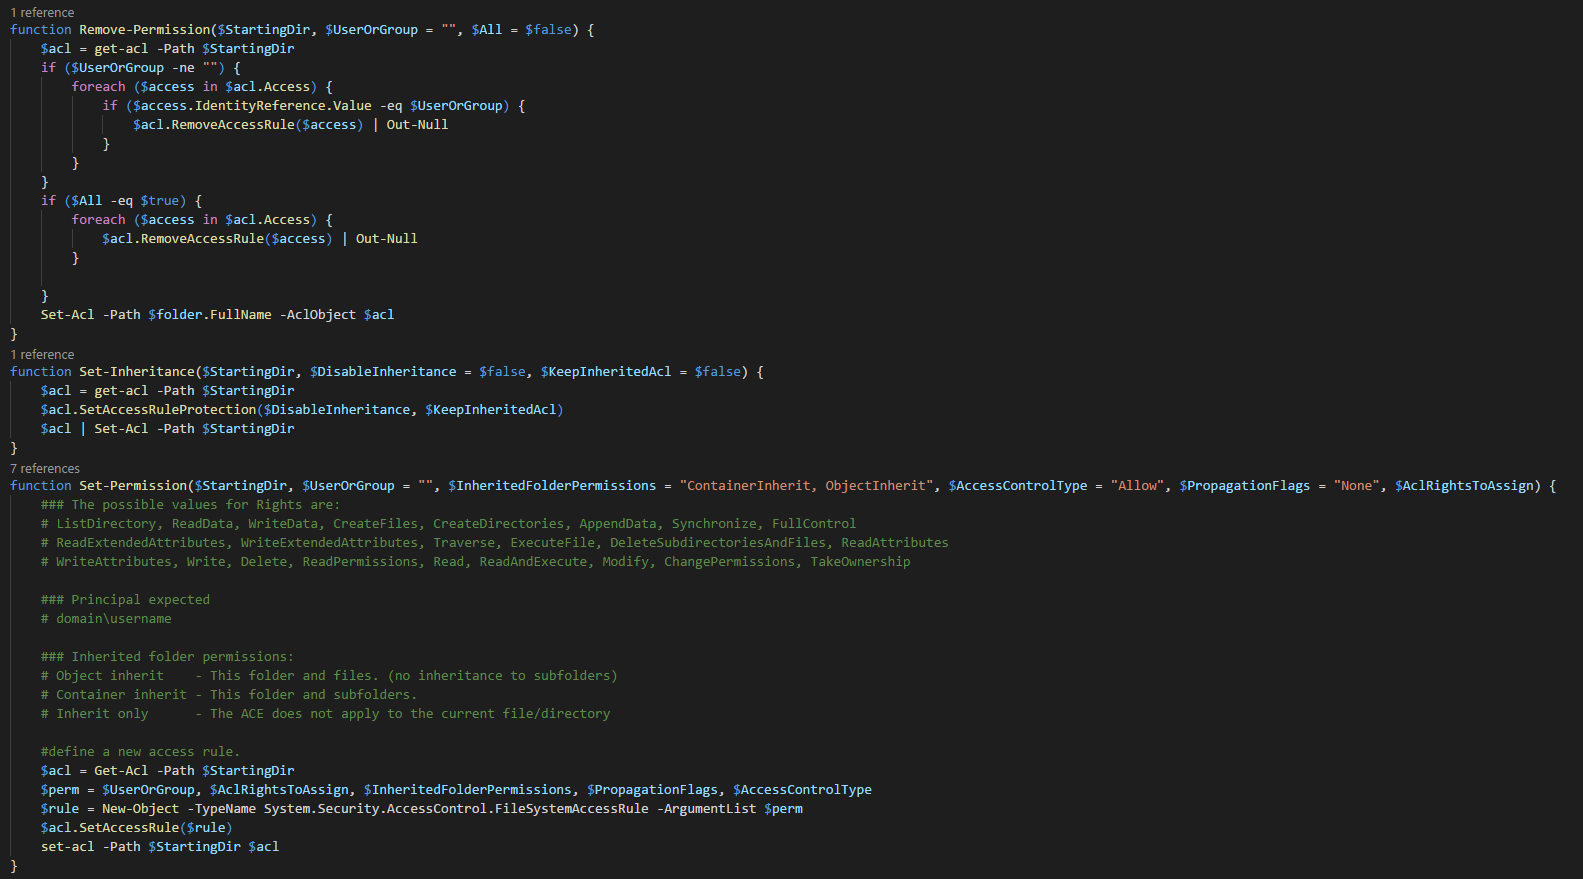The height and width of the screenshot is (879, 1583).
Task: Place the cursor on the SetAccessRuleProtection method call
Action: (x=167, y=410)
